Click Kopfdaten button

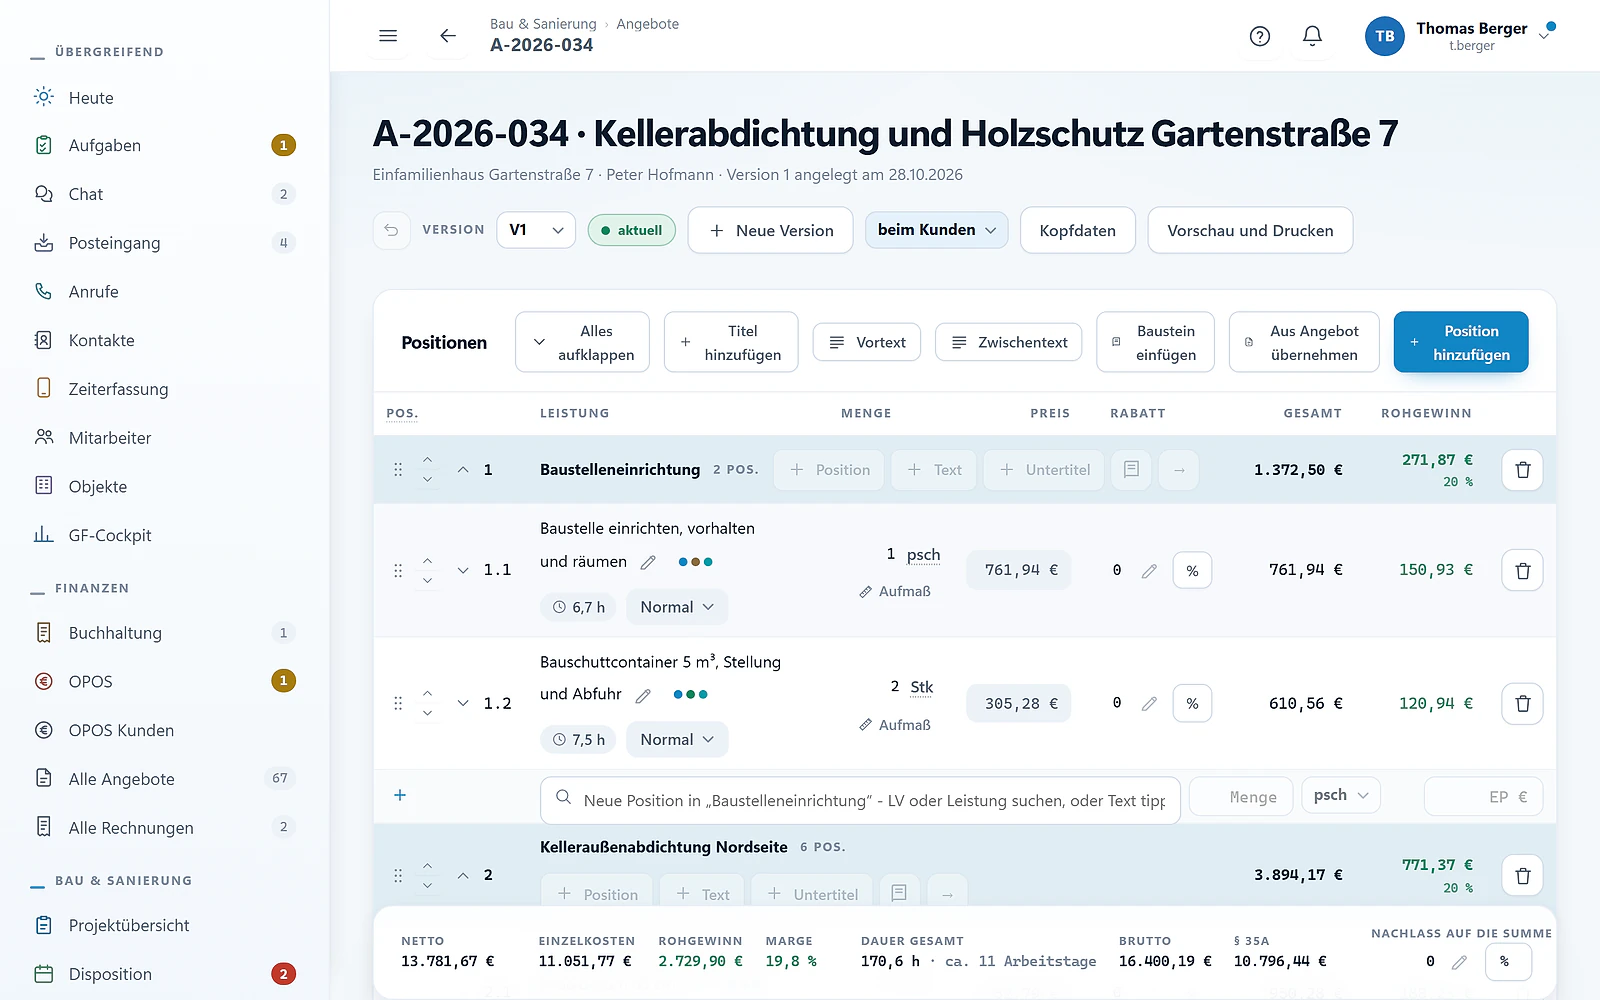(x=1077, y=230)
